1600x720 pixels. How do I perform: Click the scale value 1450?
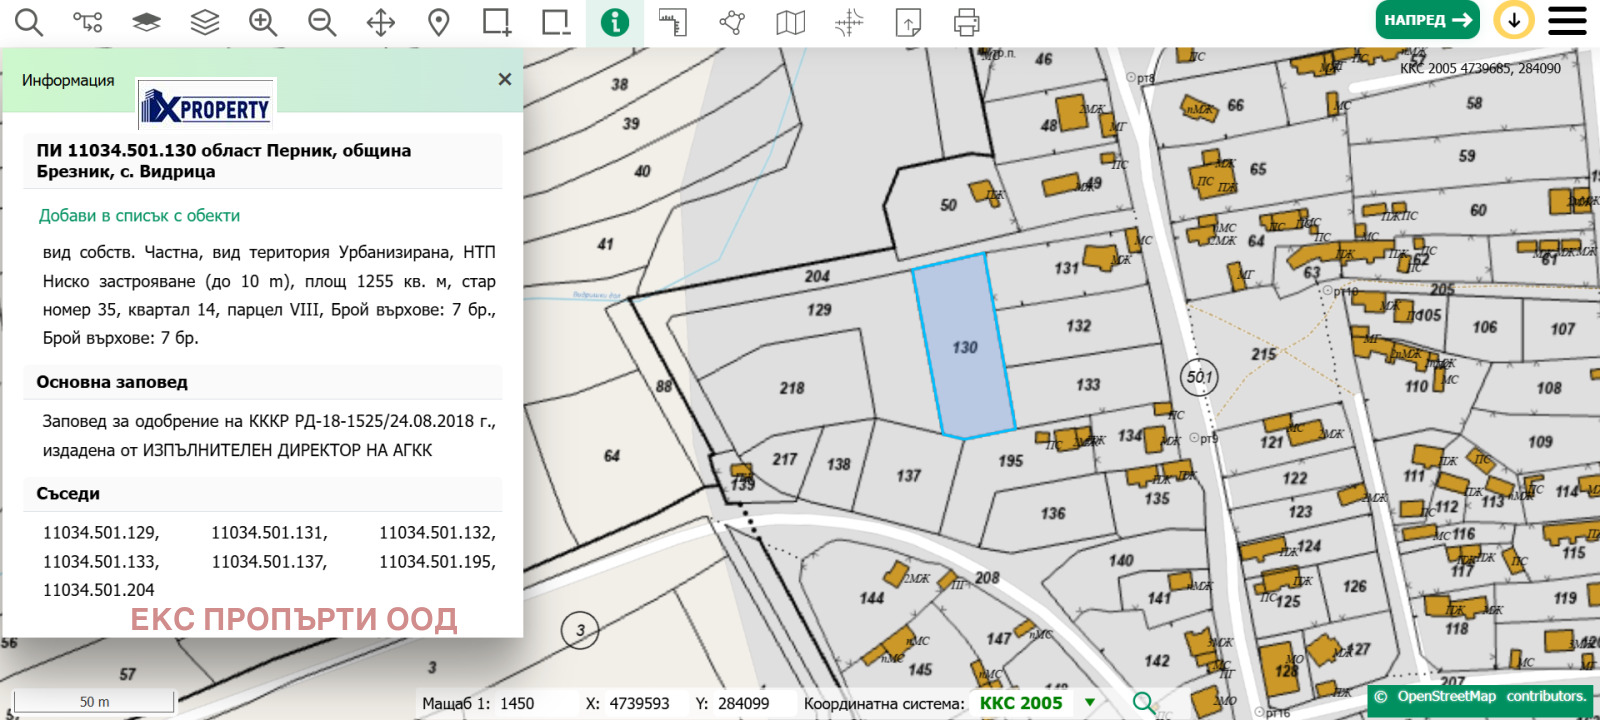coord(517,703)
